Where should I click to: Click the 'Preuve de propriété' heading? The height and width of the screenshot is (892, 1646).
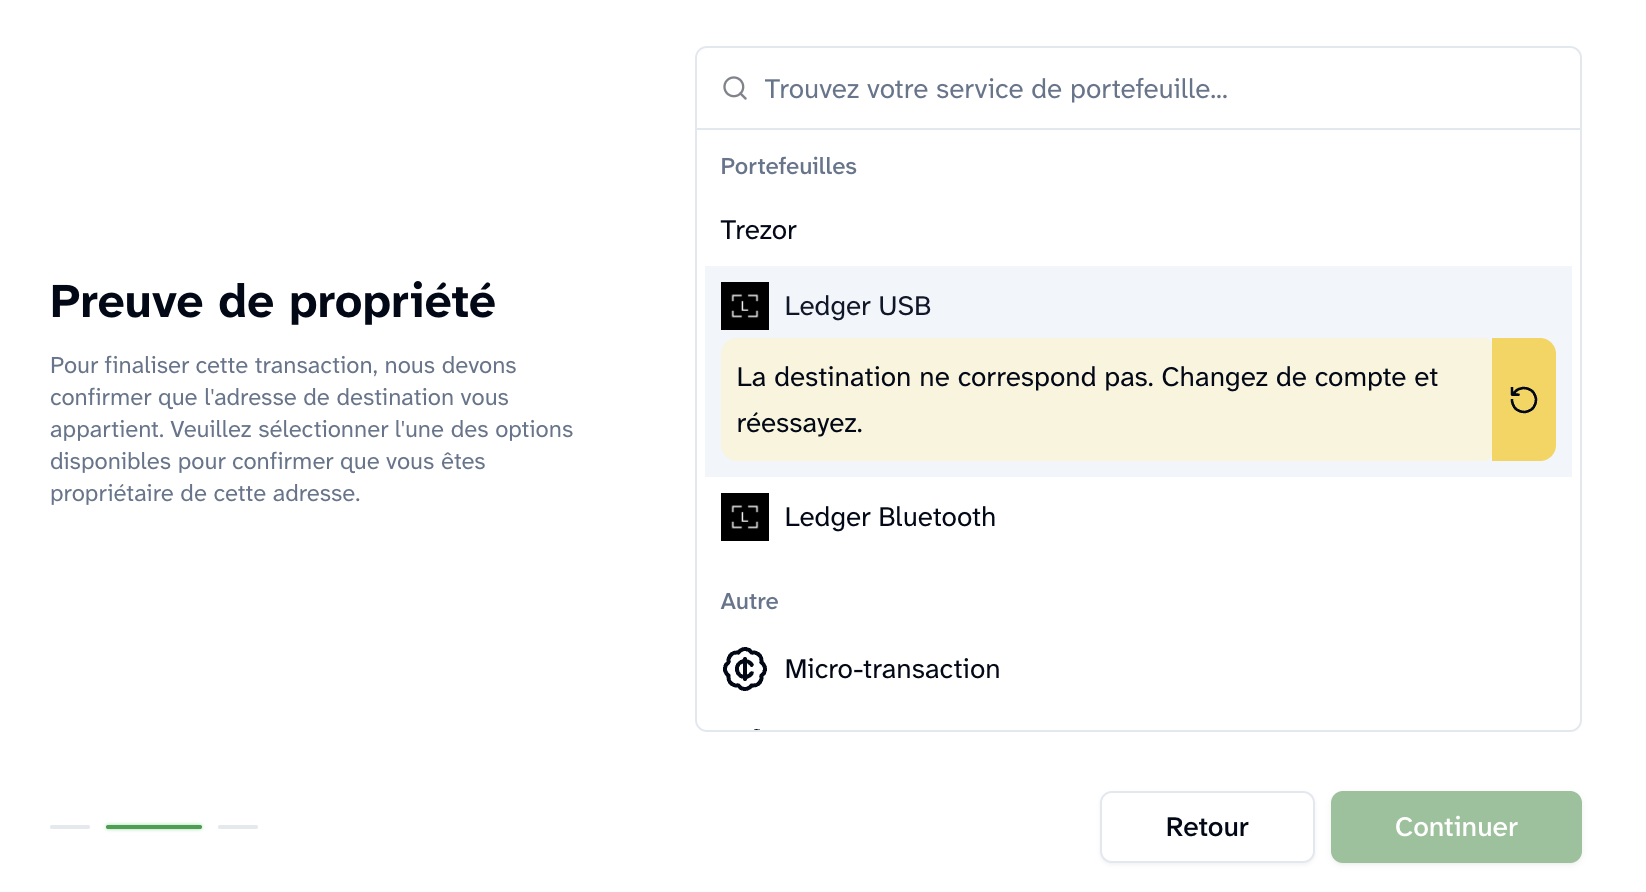coord(272,301)
